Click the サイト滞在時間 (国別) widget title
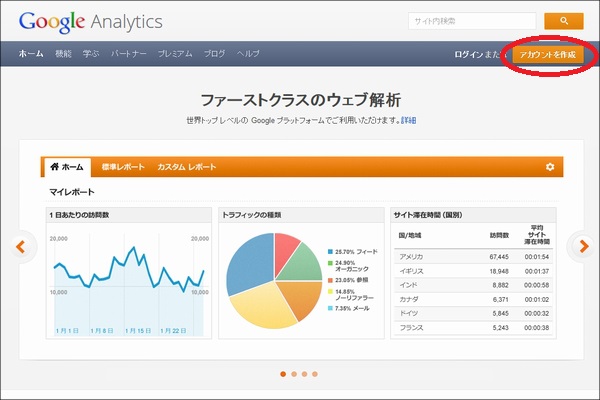Image resolution: width=600 pixels, height=400 pixels. 428,215
